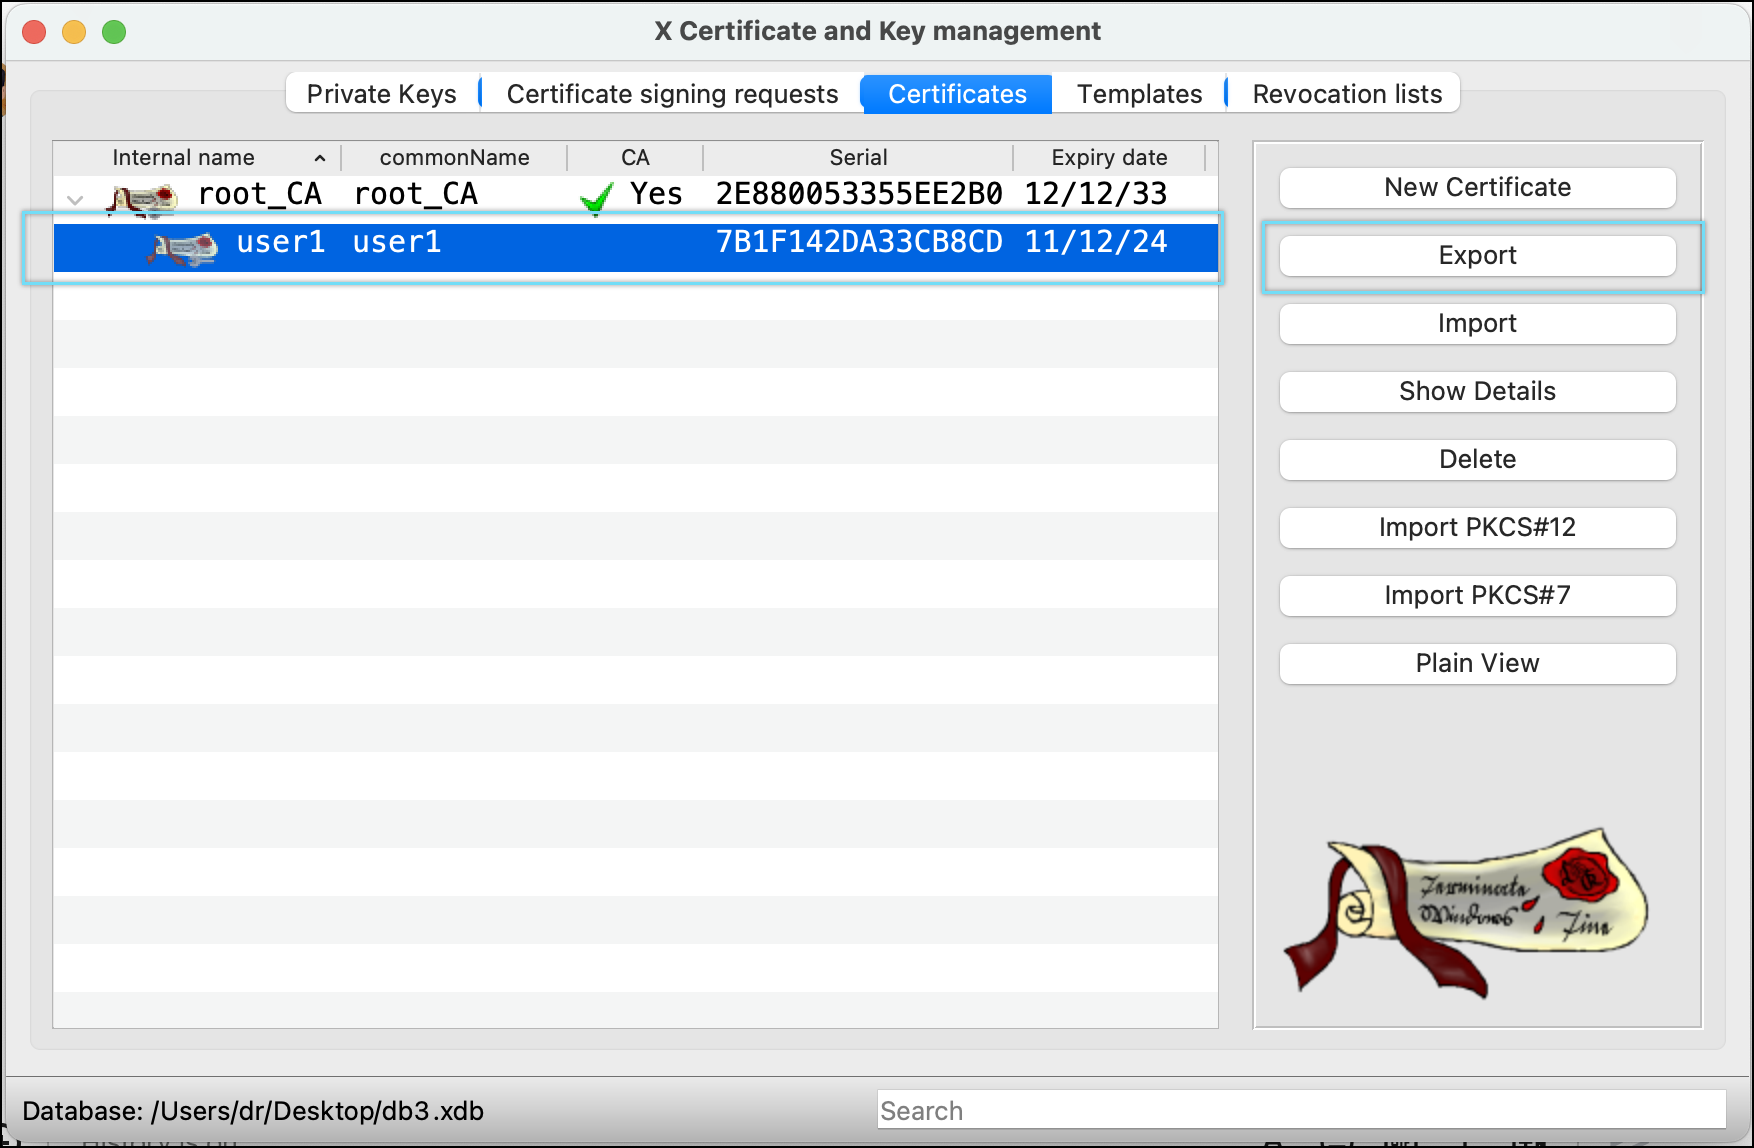This screenshot has height=1148, width=1754.
Task: Open Show Details for certificate
Action: (x=1477, y=392)
